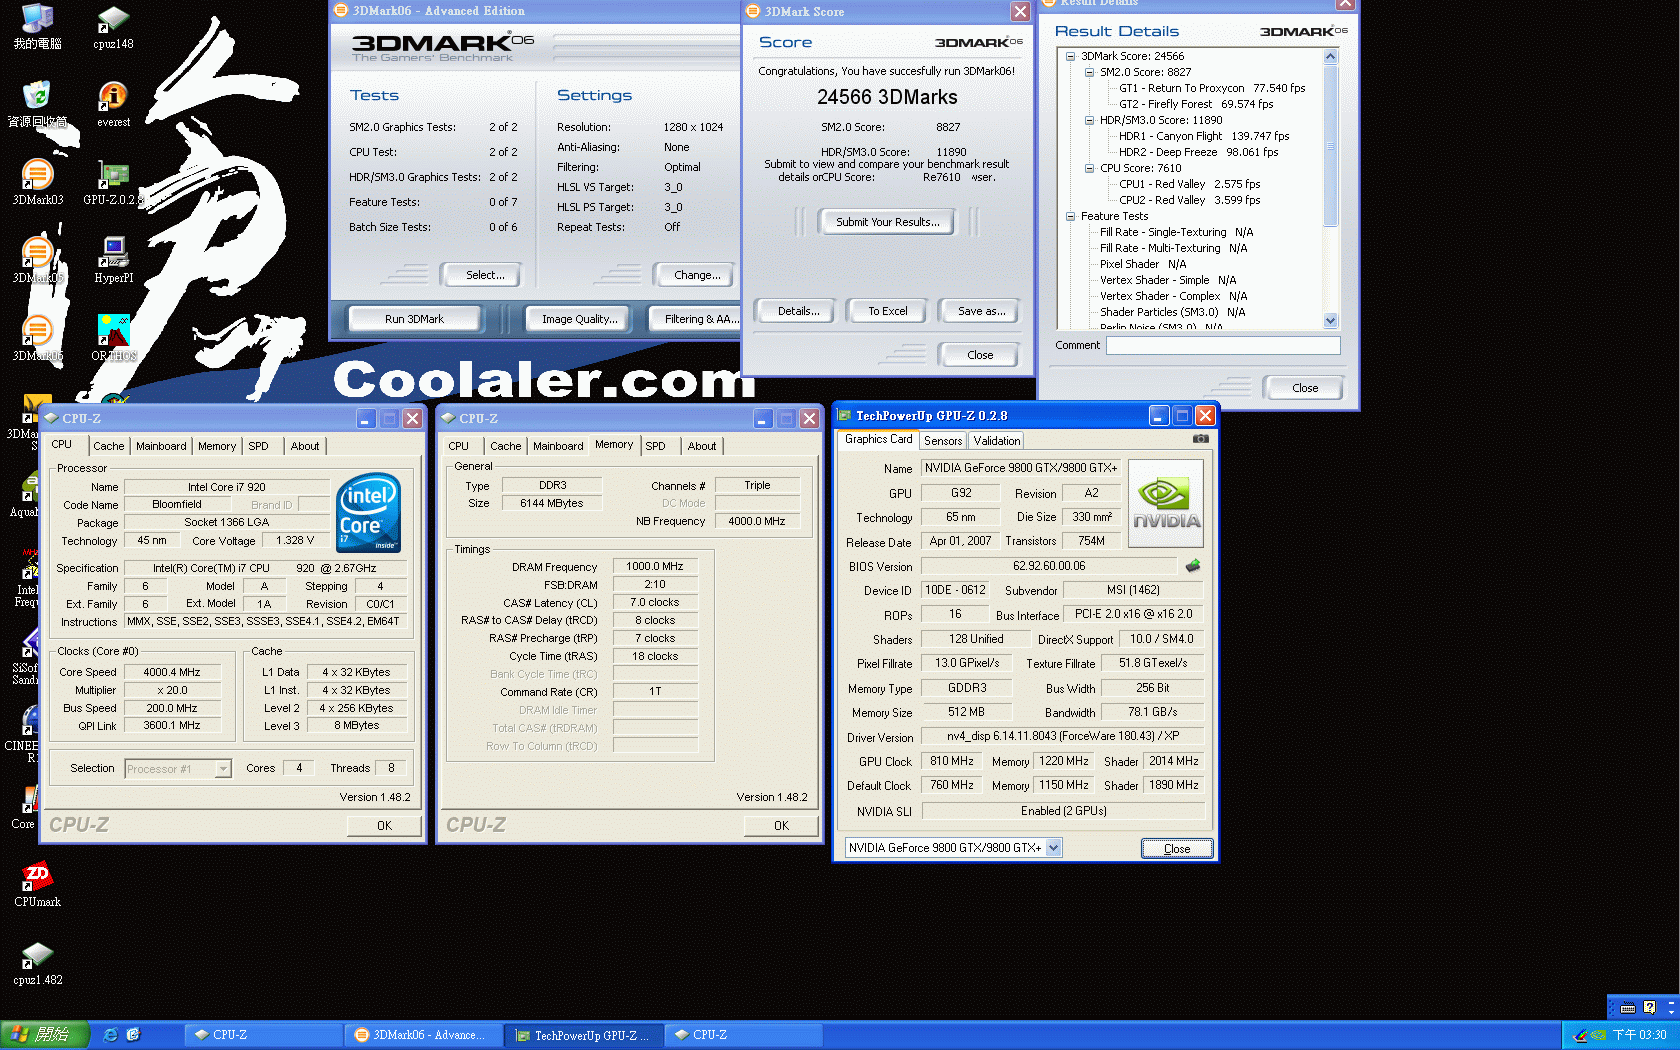Open Internet Explorer from the quick launch

click(110, 1035)
